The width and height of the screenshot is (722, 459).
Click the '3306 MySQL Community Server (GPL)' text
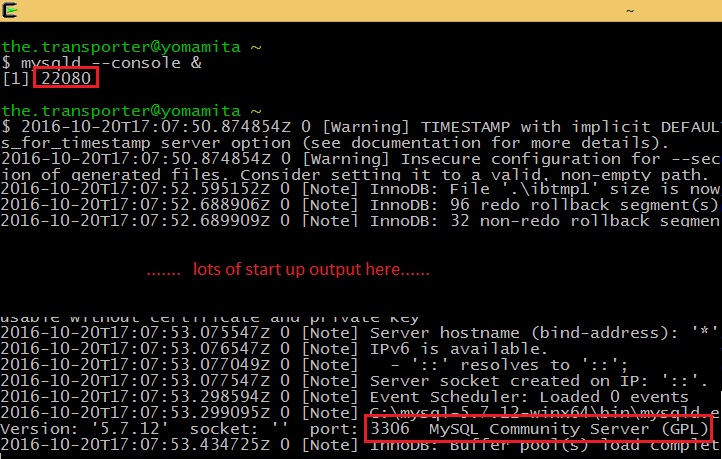click(x=540, y=429)
